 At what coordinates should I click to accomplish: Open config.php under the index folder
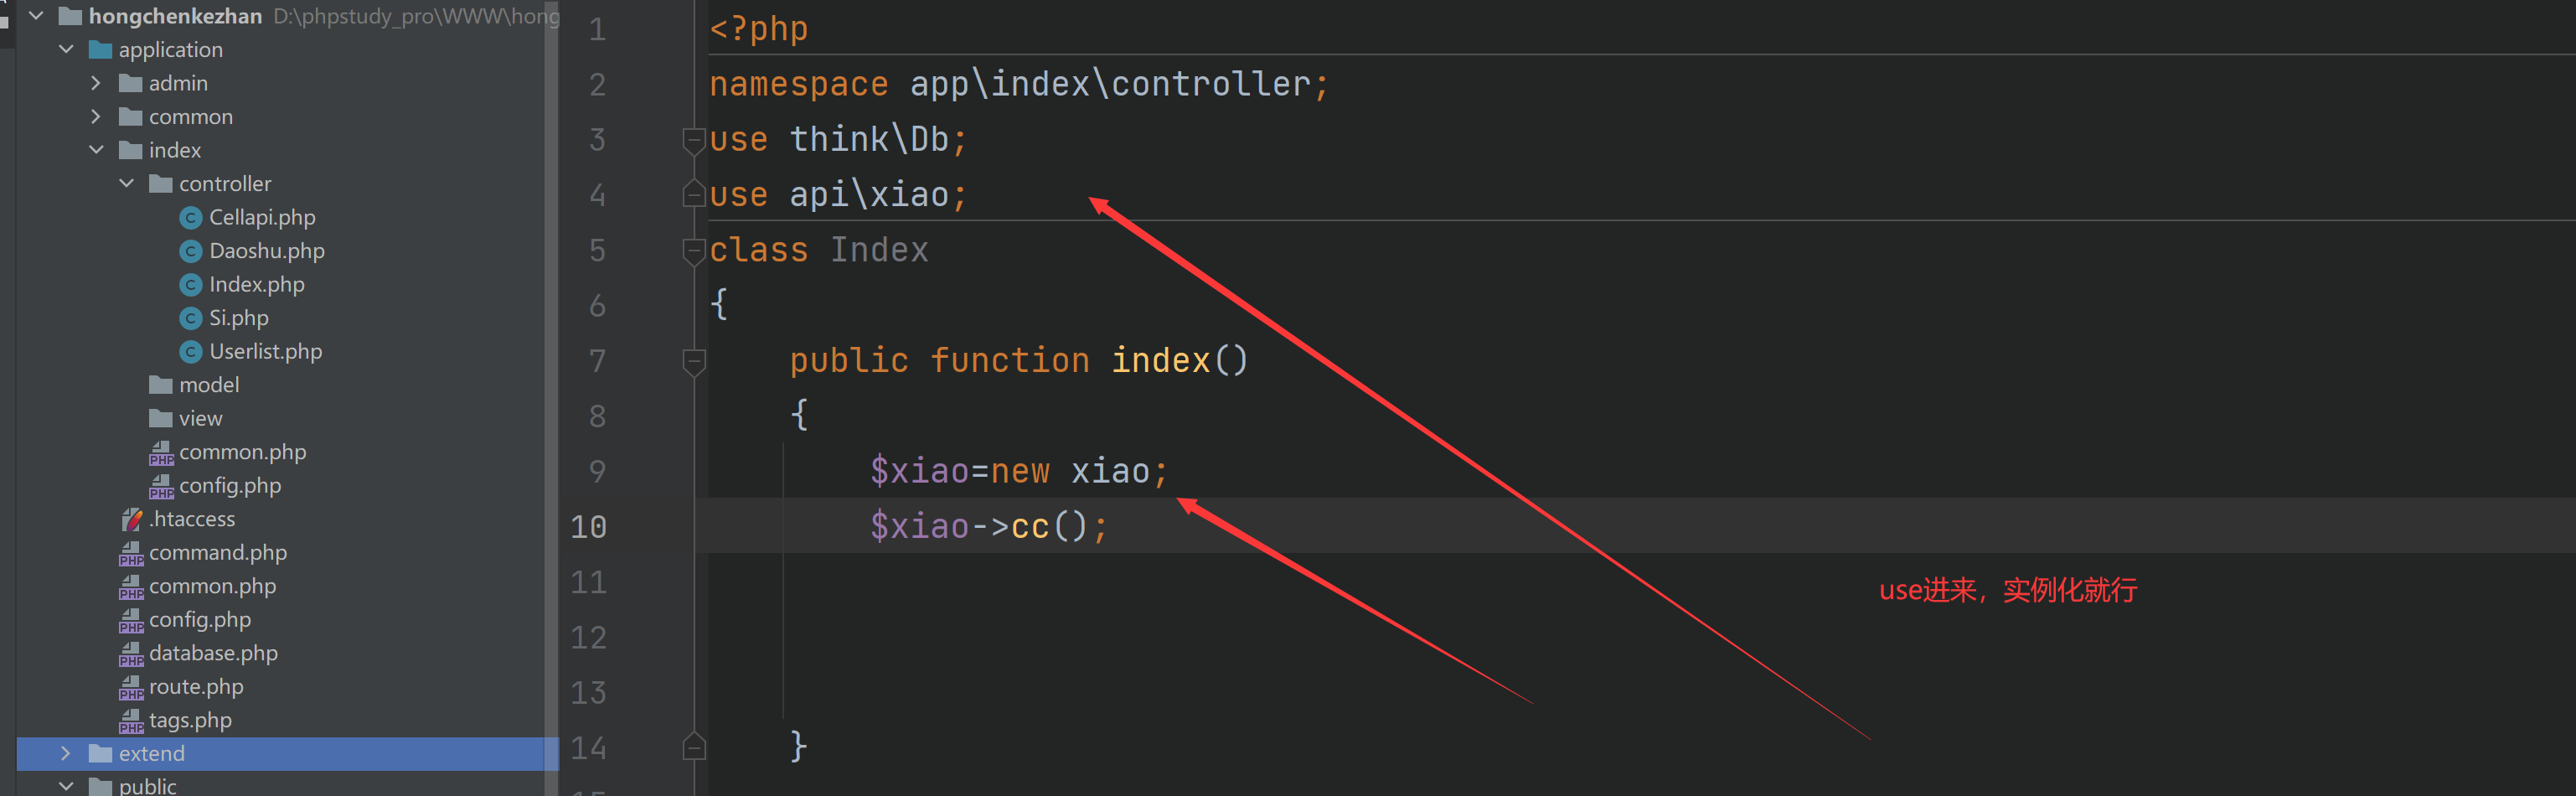coord(230,486)
